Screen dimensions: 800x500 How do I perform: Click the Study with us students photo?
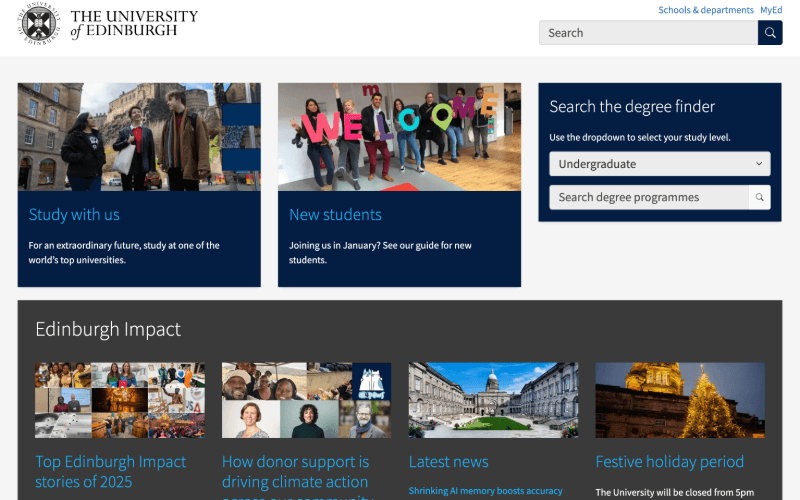(139, 137)
